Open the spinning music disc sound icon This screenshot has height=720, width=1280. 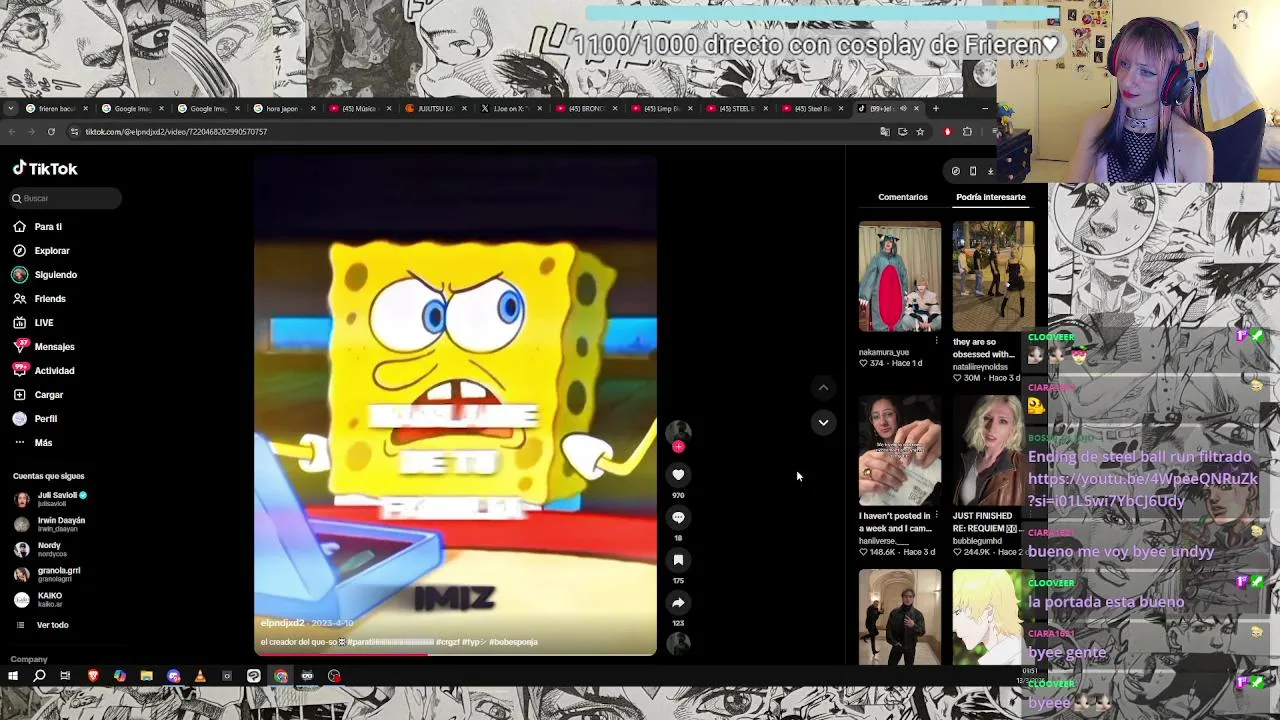(678, 644)
